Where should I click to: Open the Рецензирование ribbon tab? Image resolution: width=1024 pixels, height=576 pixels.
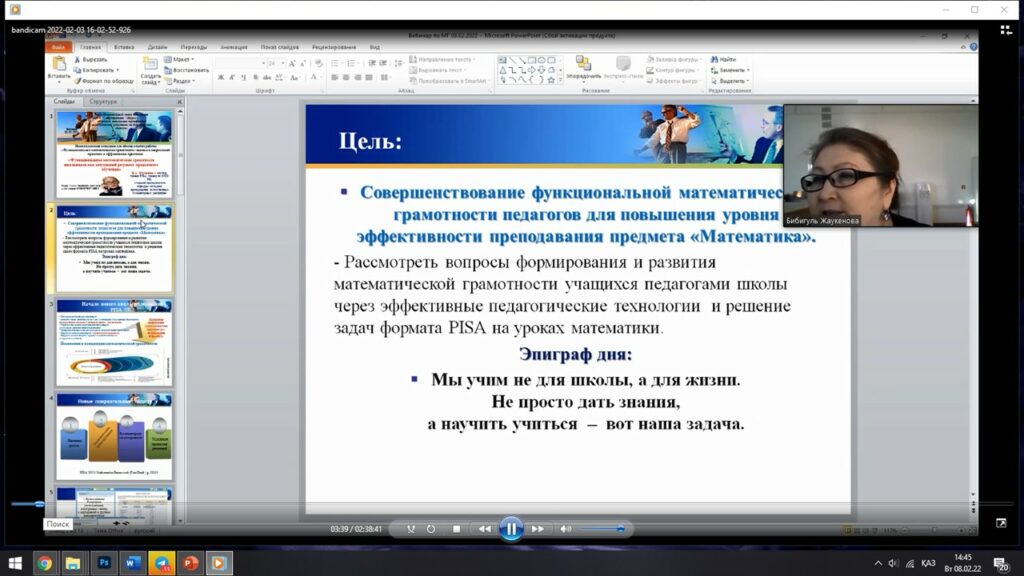pyautogui.click(x=334, y=47)
